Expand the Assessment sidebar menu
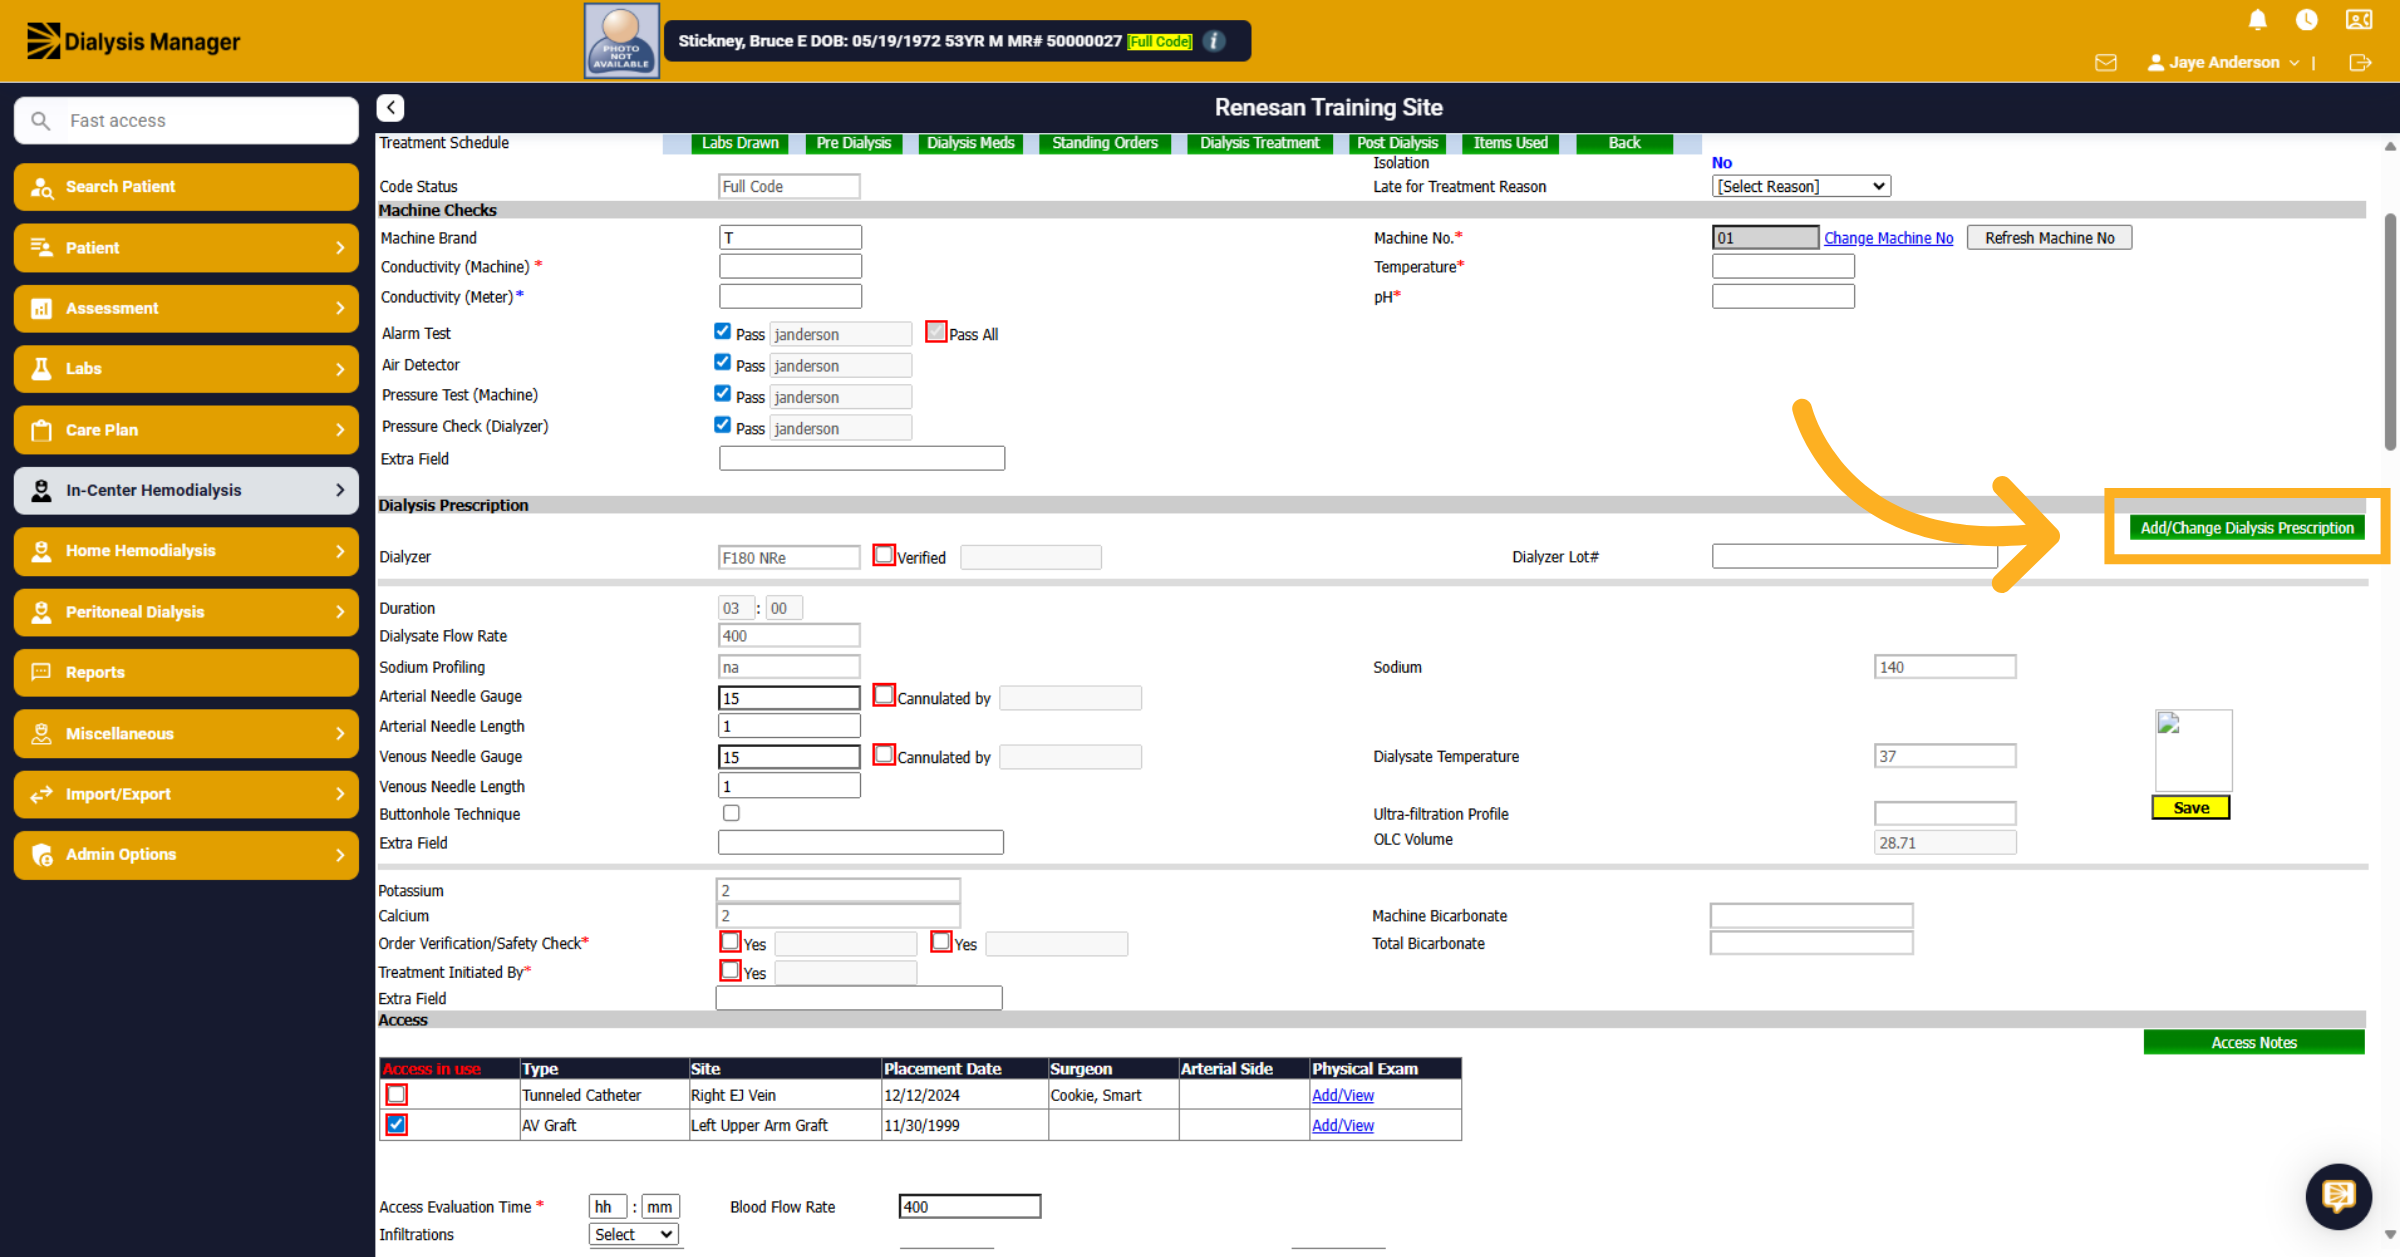This screenshot has height=1257, width=2400. (186, 308)
